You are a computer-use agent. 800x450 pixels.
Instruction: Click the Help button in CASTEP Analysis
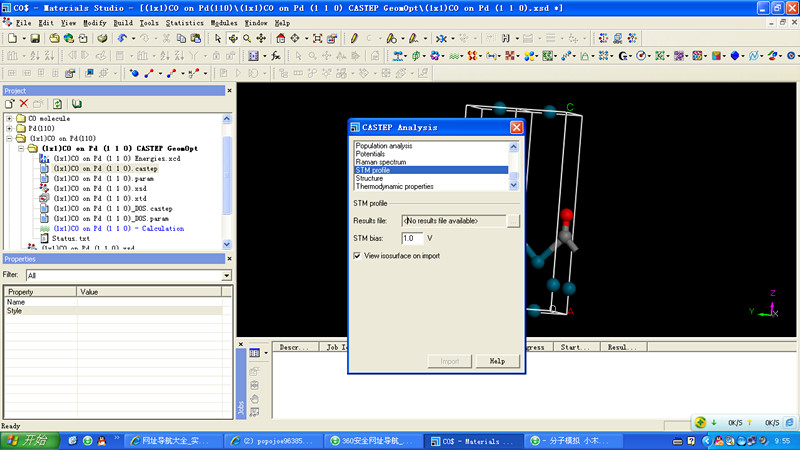(x=497, y=361)
